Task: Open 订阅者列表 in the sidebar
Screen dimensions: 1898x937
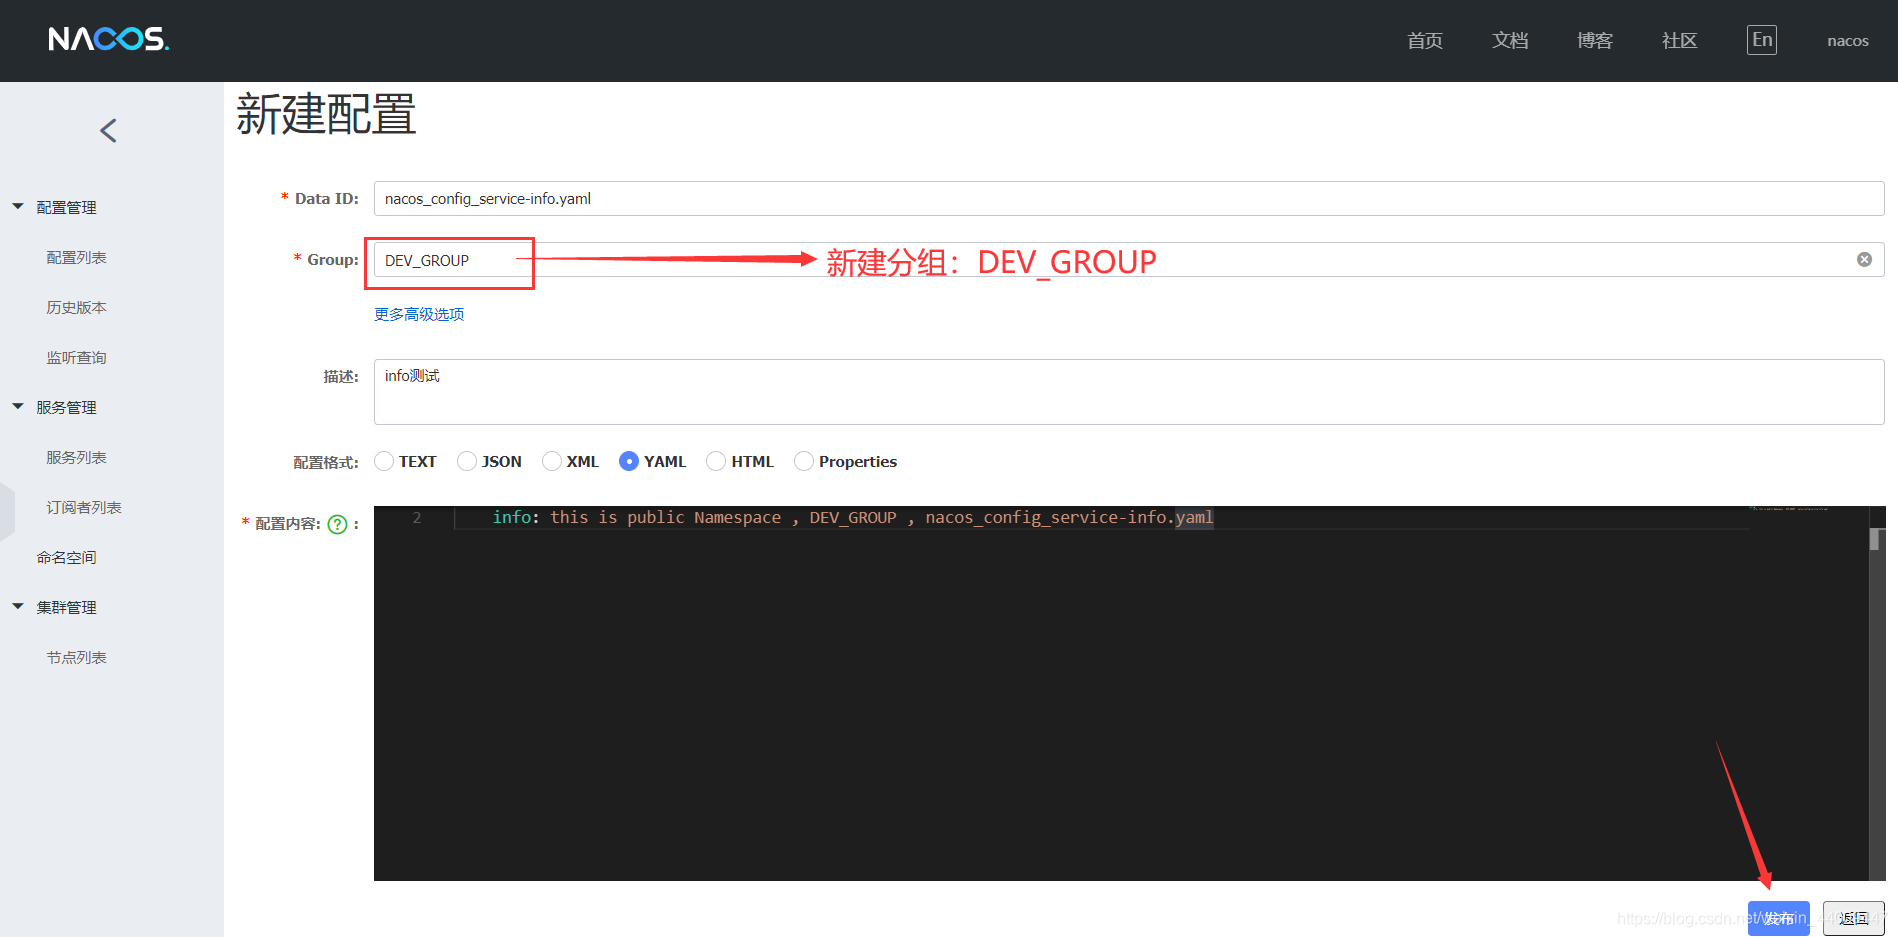Action: coord(84,507)
